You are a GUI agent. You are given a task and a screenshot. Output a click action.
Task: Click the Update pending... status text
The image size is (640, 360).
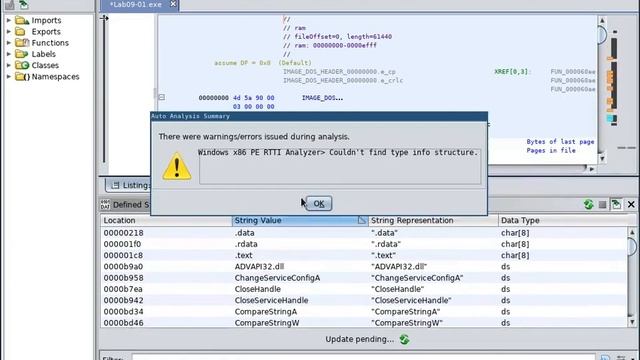(x=359, y=339)
